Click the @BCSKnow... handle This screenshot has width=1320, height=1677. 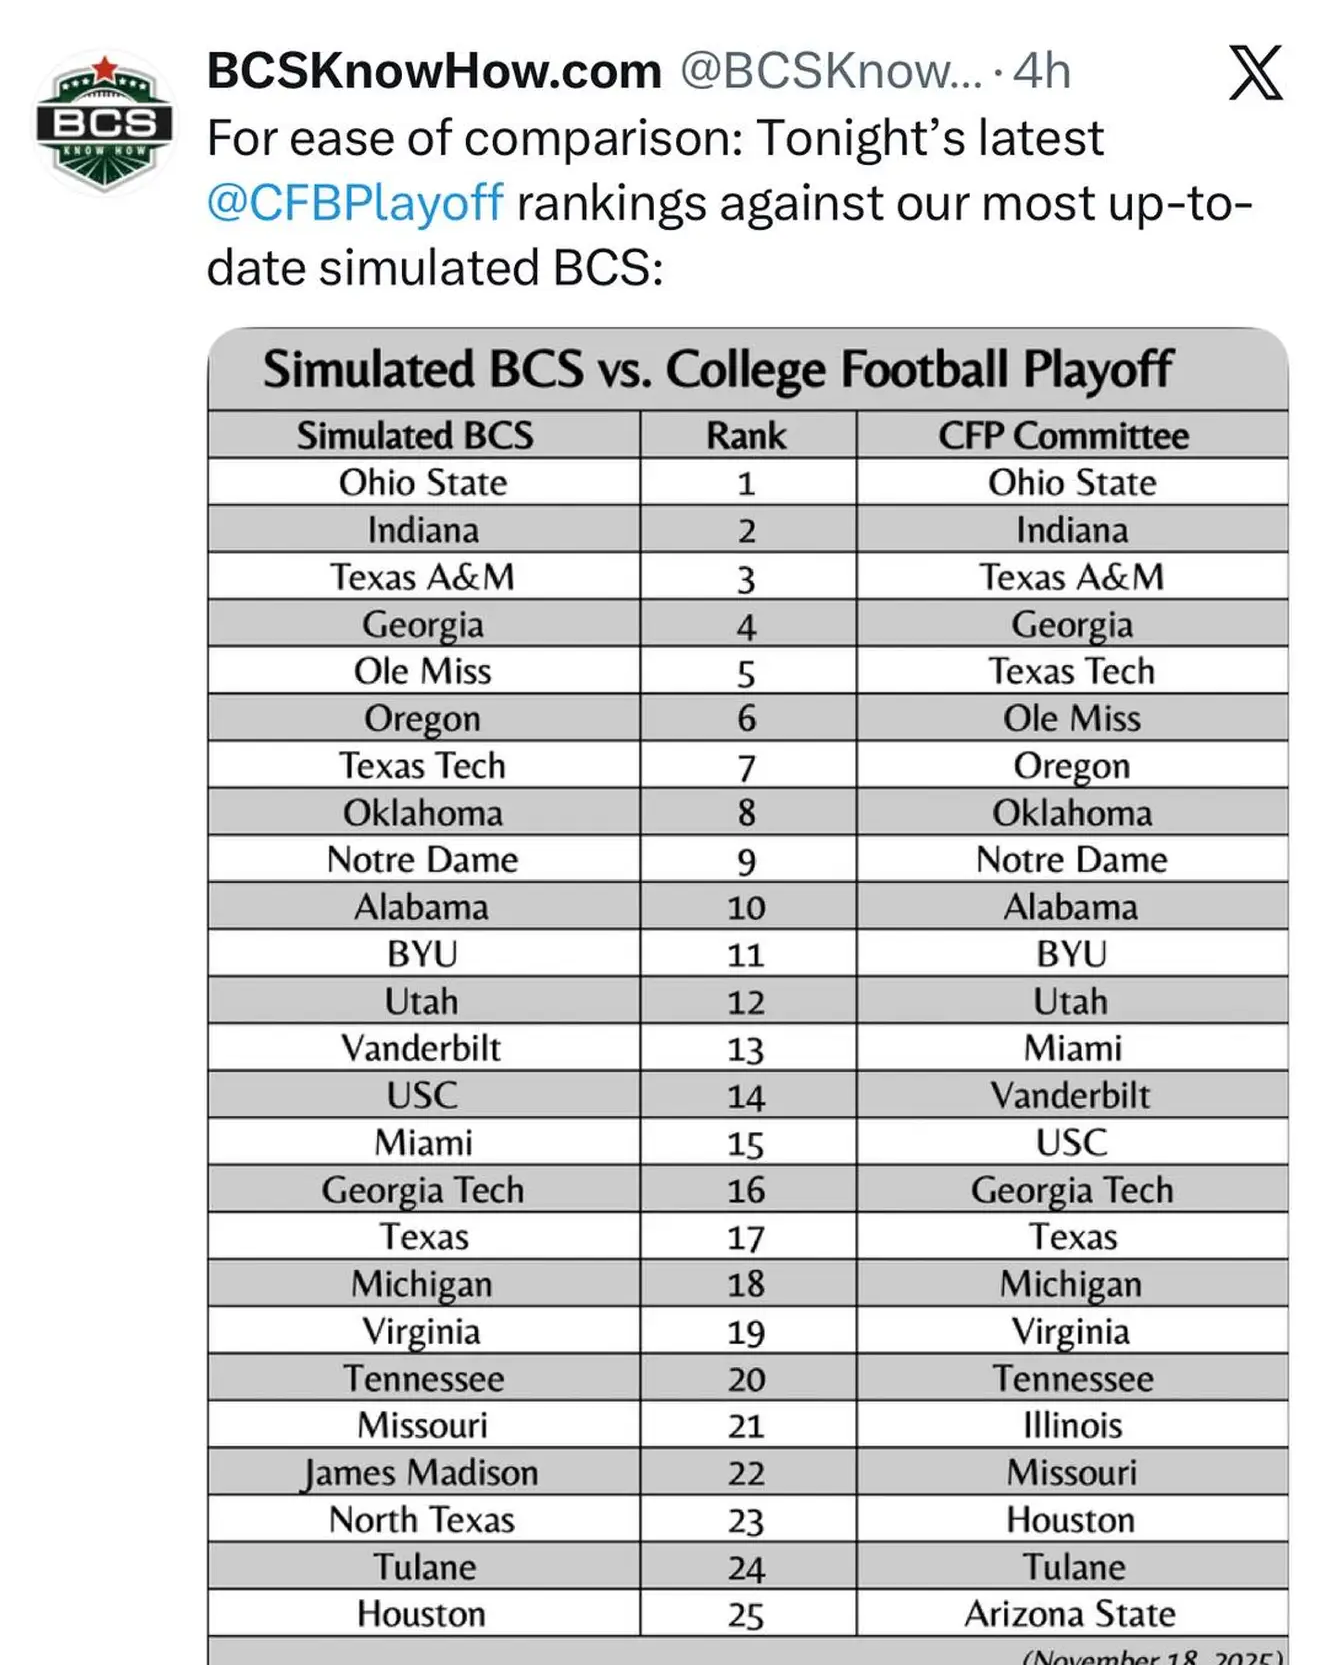(x=830, y=71)
